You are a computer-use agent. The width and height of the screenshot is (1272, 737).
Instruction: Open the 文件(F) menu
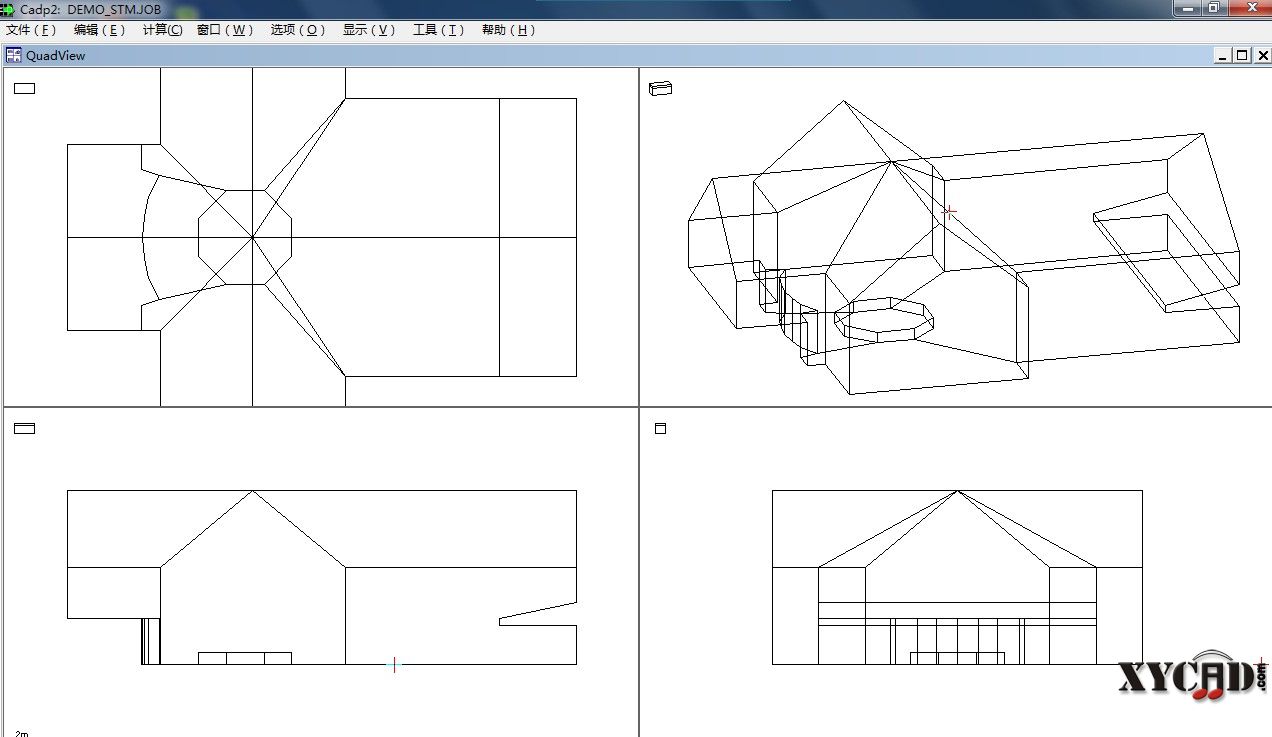tap(30, 30)
